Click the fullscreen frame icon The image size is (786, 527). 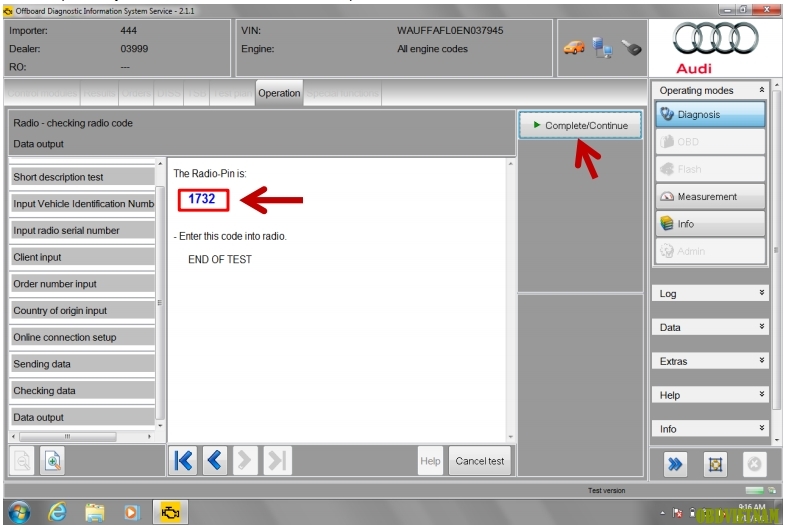point(715,464)
